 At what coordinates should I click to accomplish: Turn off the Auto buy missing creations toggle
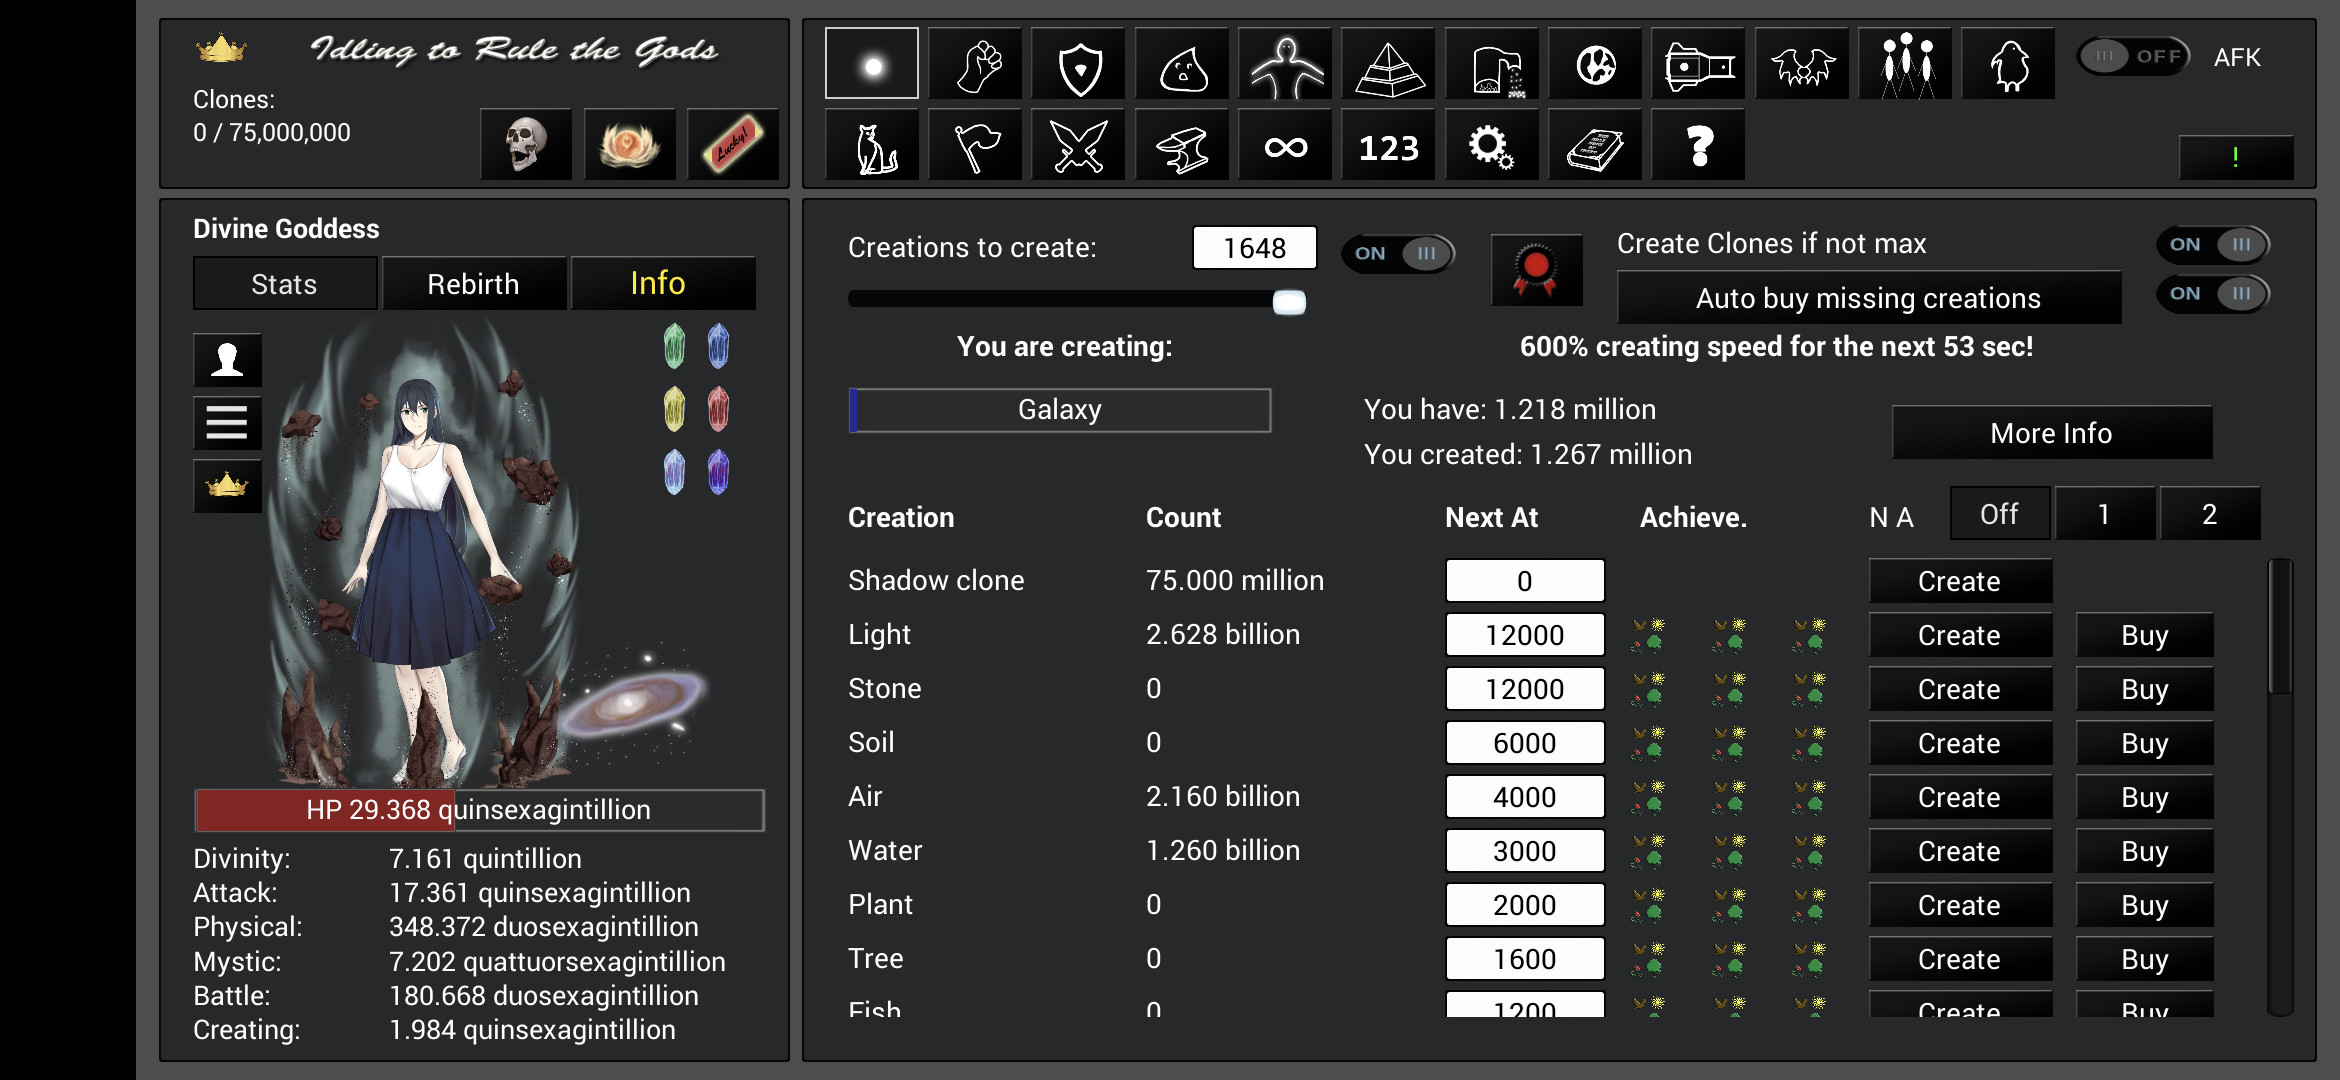2213,293
